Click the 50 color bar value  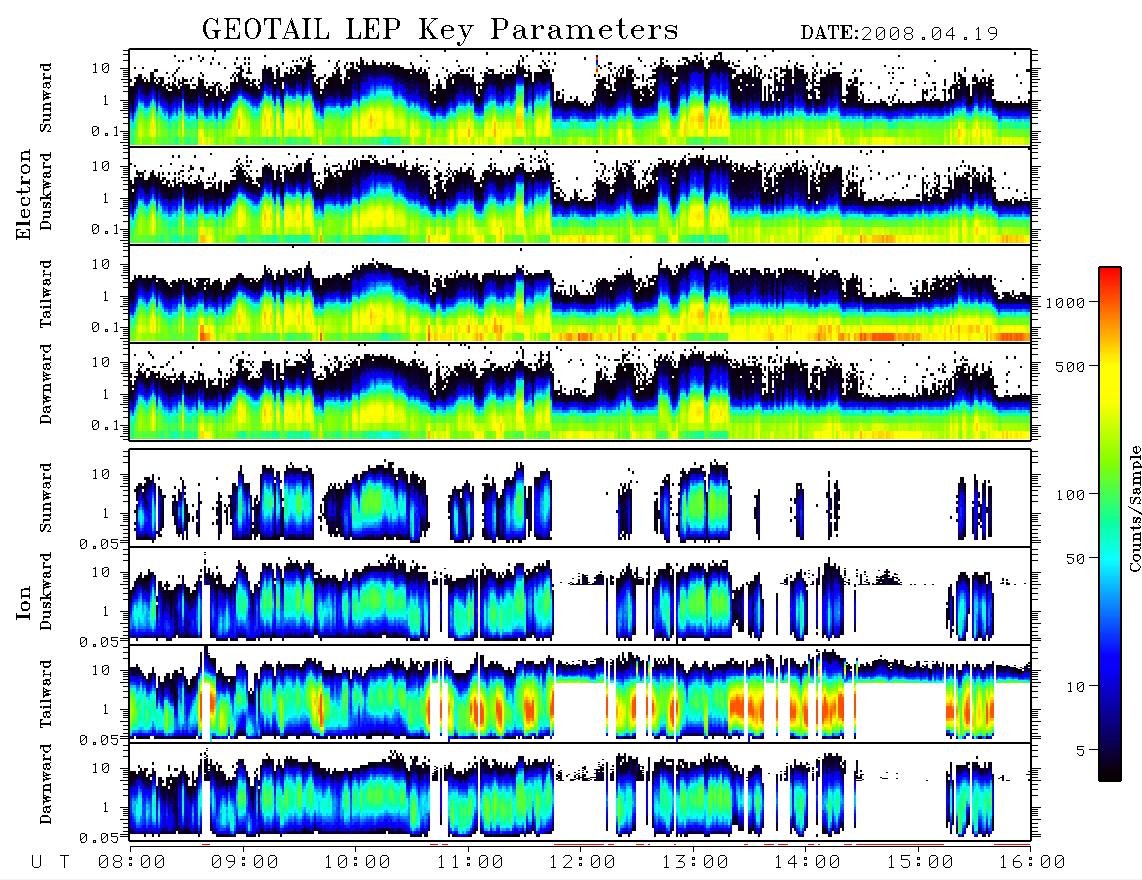(x=1075, y=559)
